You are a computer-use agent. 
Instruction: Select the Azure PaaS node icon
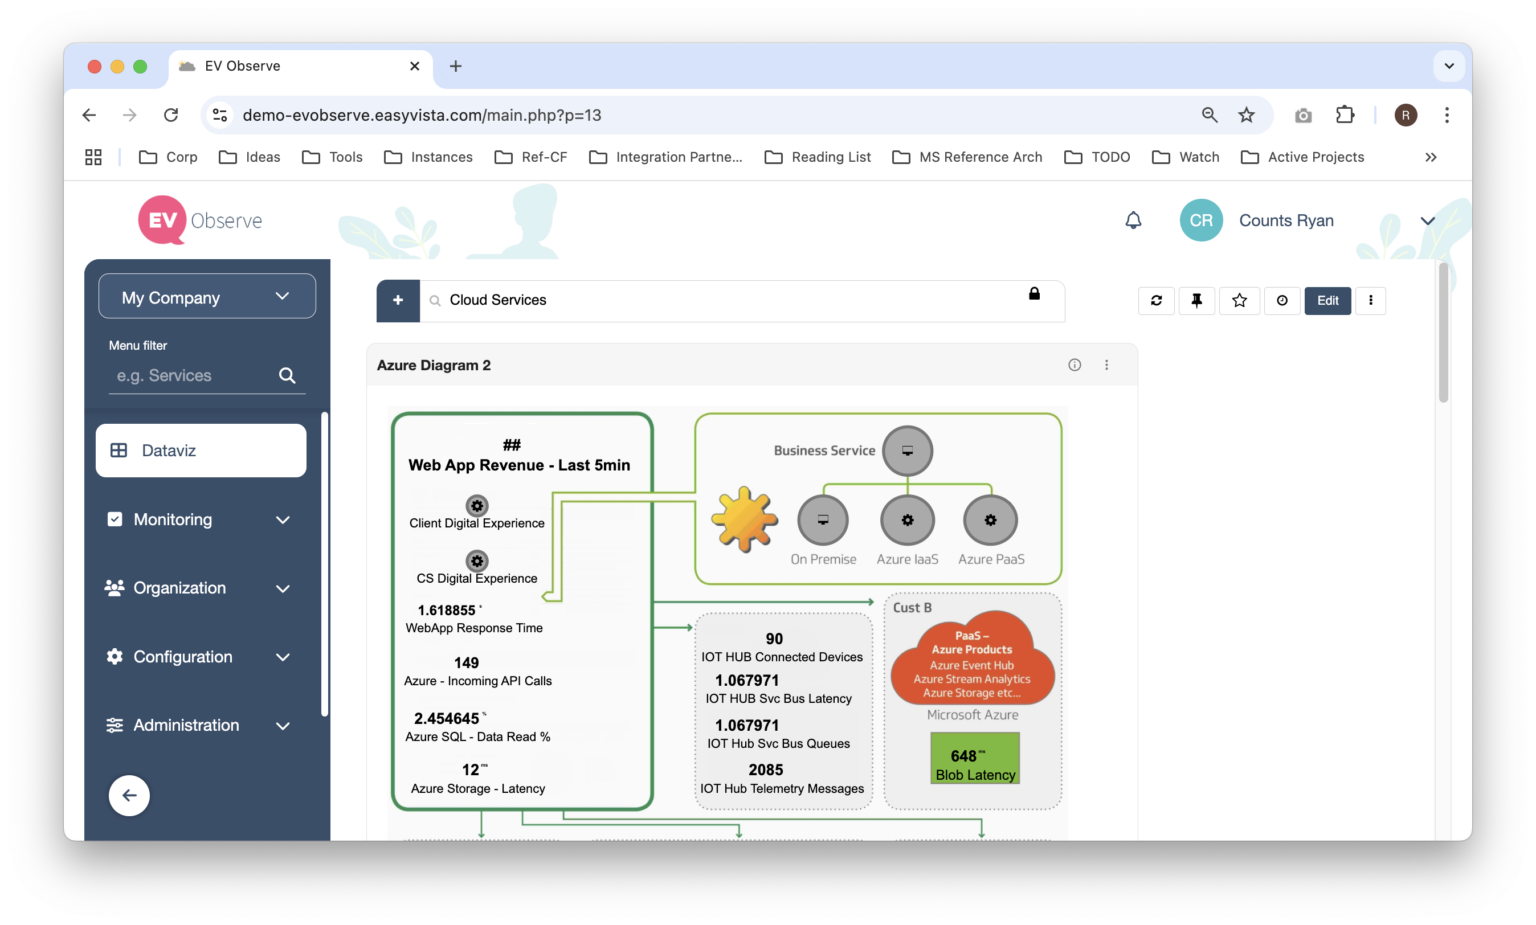tap(990, 520)
